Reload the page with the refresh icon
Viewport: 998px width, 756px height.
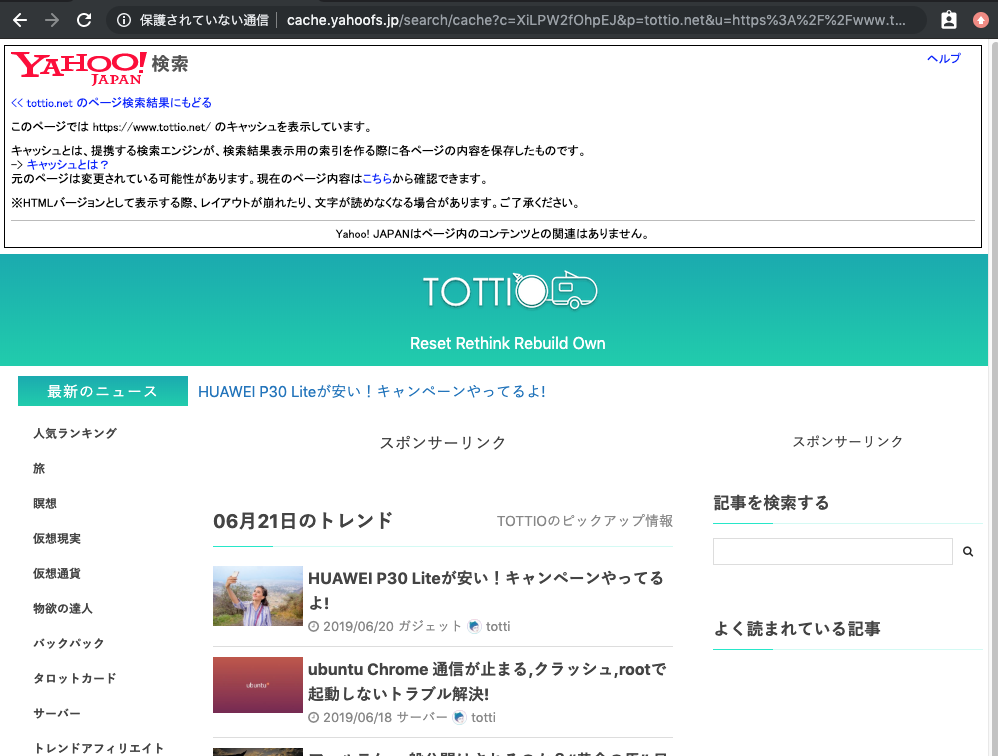84,20
